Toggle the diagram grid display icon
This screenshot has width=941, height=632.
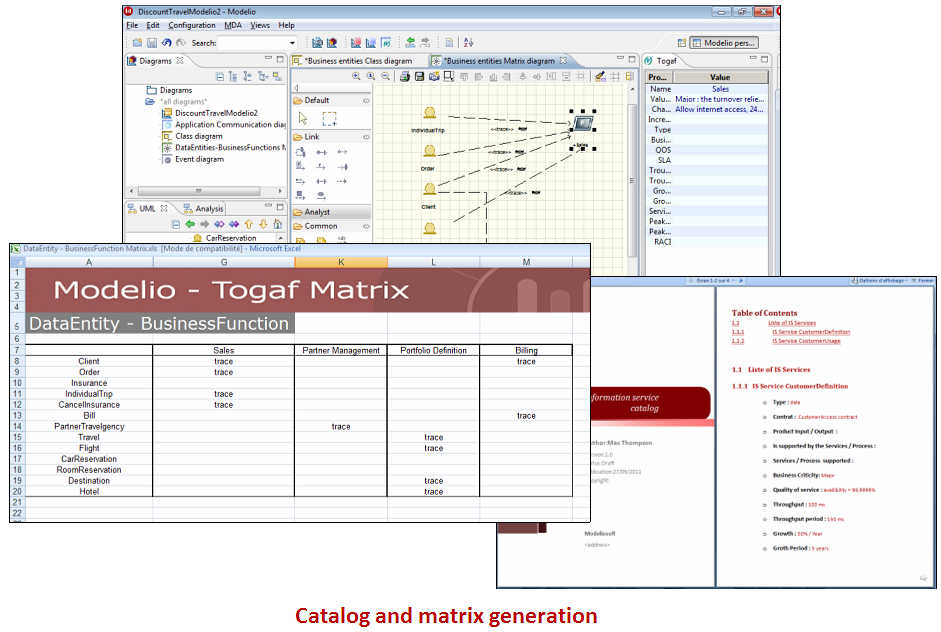click(x=615, y=76)
